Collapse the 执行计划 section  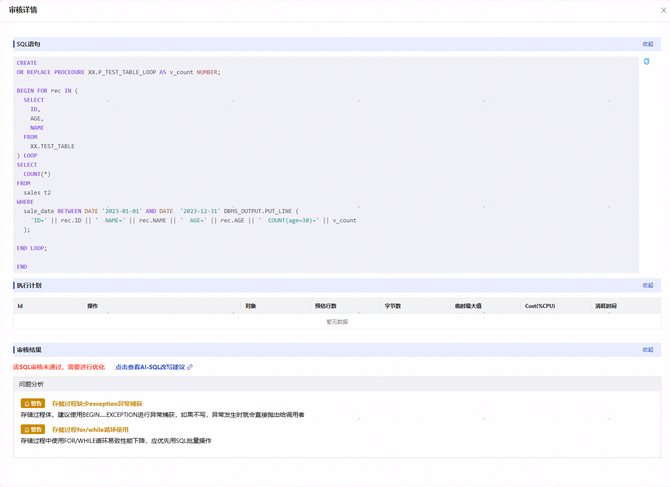pyautogui.click(x=647, y=285)
